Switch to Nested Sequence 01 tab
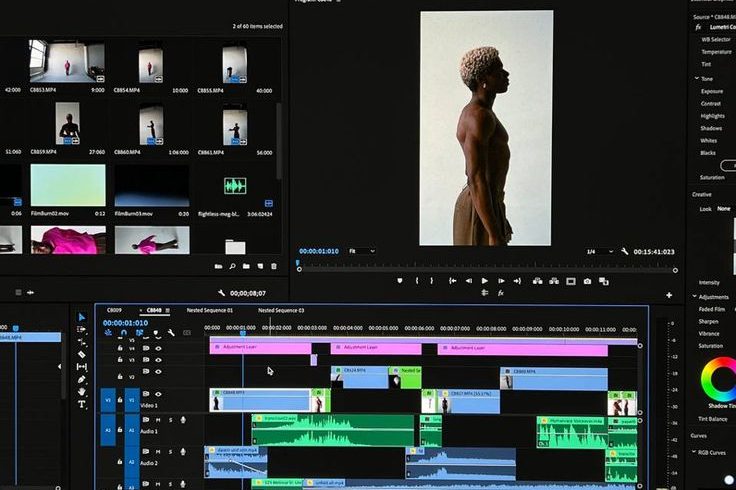 point(209,310)
